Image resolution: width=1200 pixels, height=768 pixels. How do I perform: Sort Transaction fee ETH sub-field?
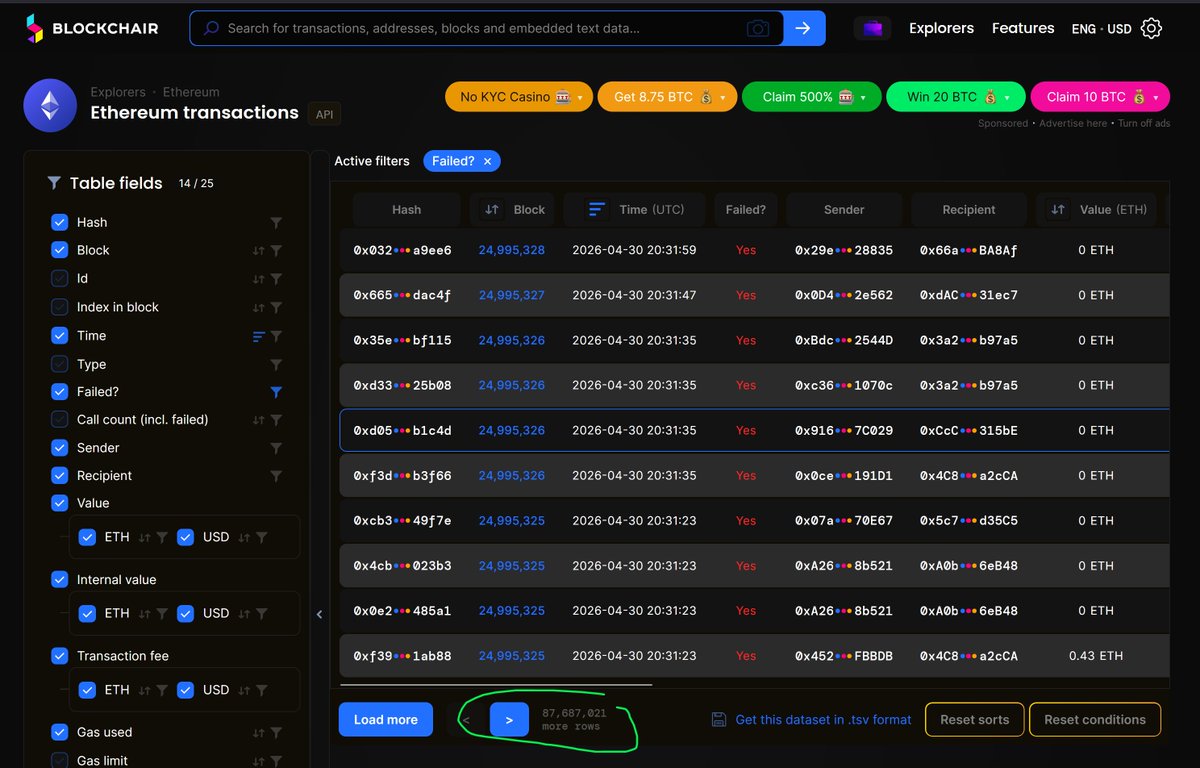click(x=145, y=690)
